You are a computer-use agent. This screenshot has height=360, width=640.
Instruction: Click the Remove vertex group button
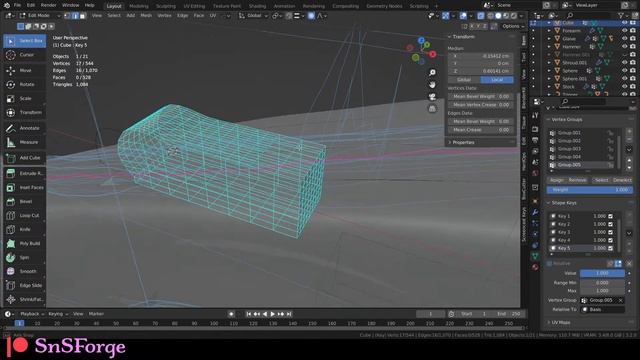[x=577, y=180]
